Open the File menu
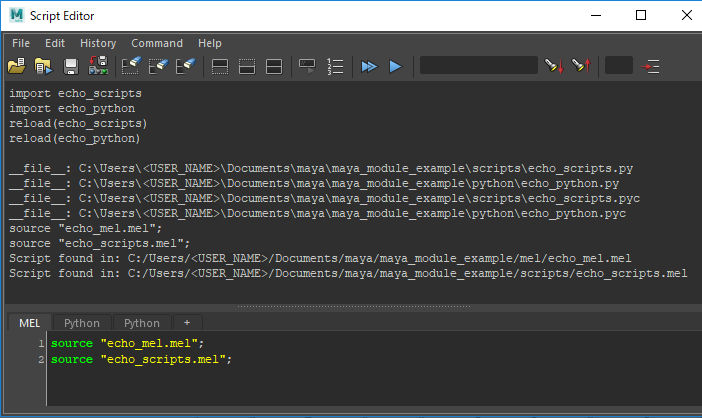 pos(21,43)
